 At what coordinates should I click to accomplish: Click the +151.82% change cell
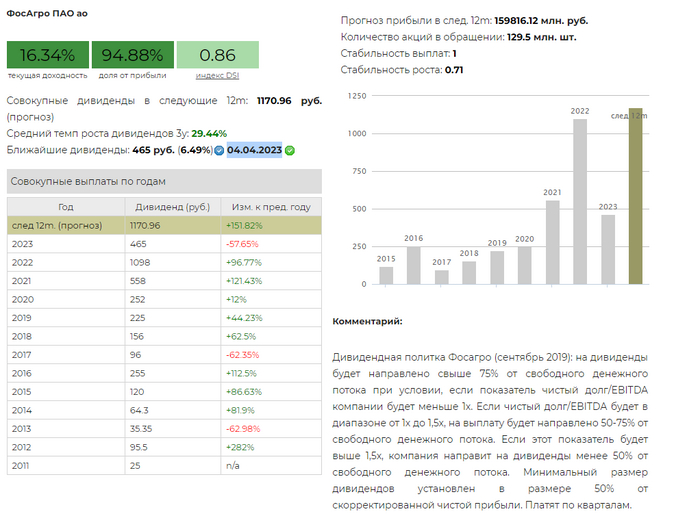pos(271,225)
